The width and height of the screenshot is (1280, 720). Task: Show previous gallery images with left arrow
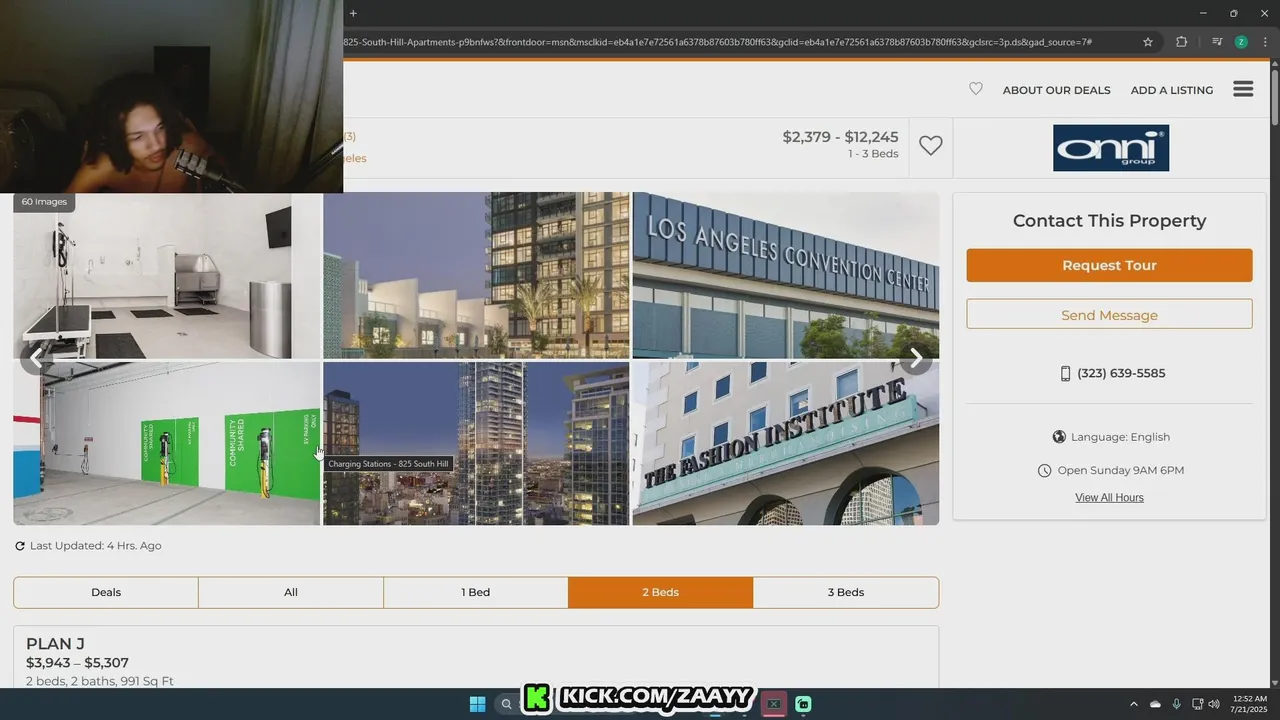point(37,357)
